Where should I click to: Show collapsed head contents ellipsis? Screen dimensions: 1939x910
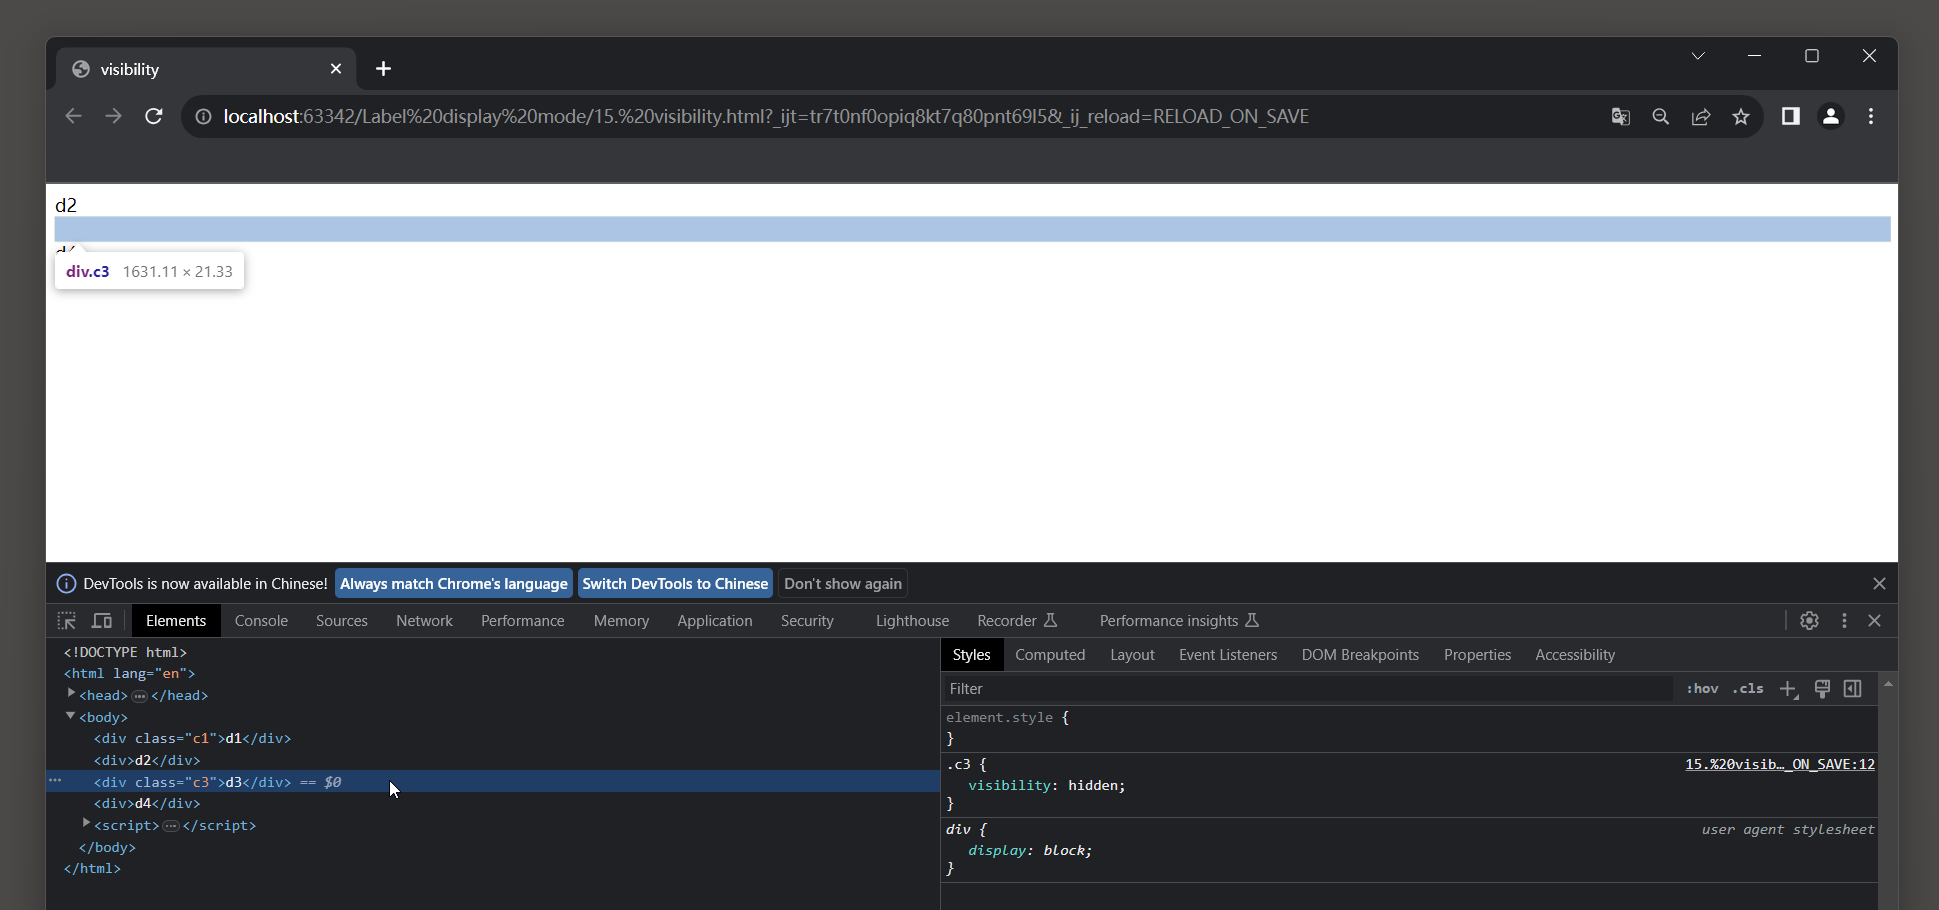(x=140, y=696)
